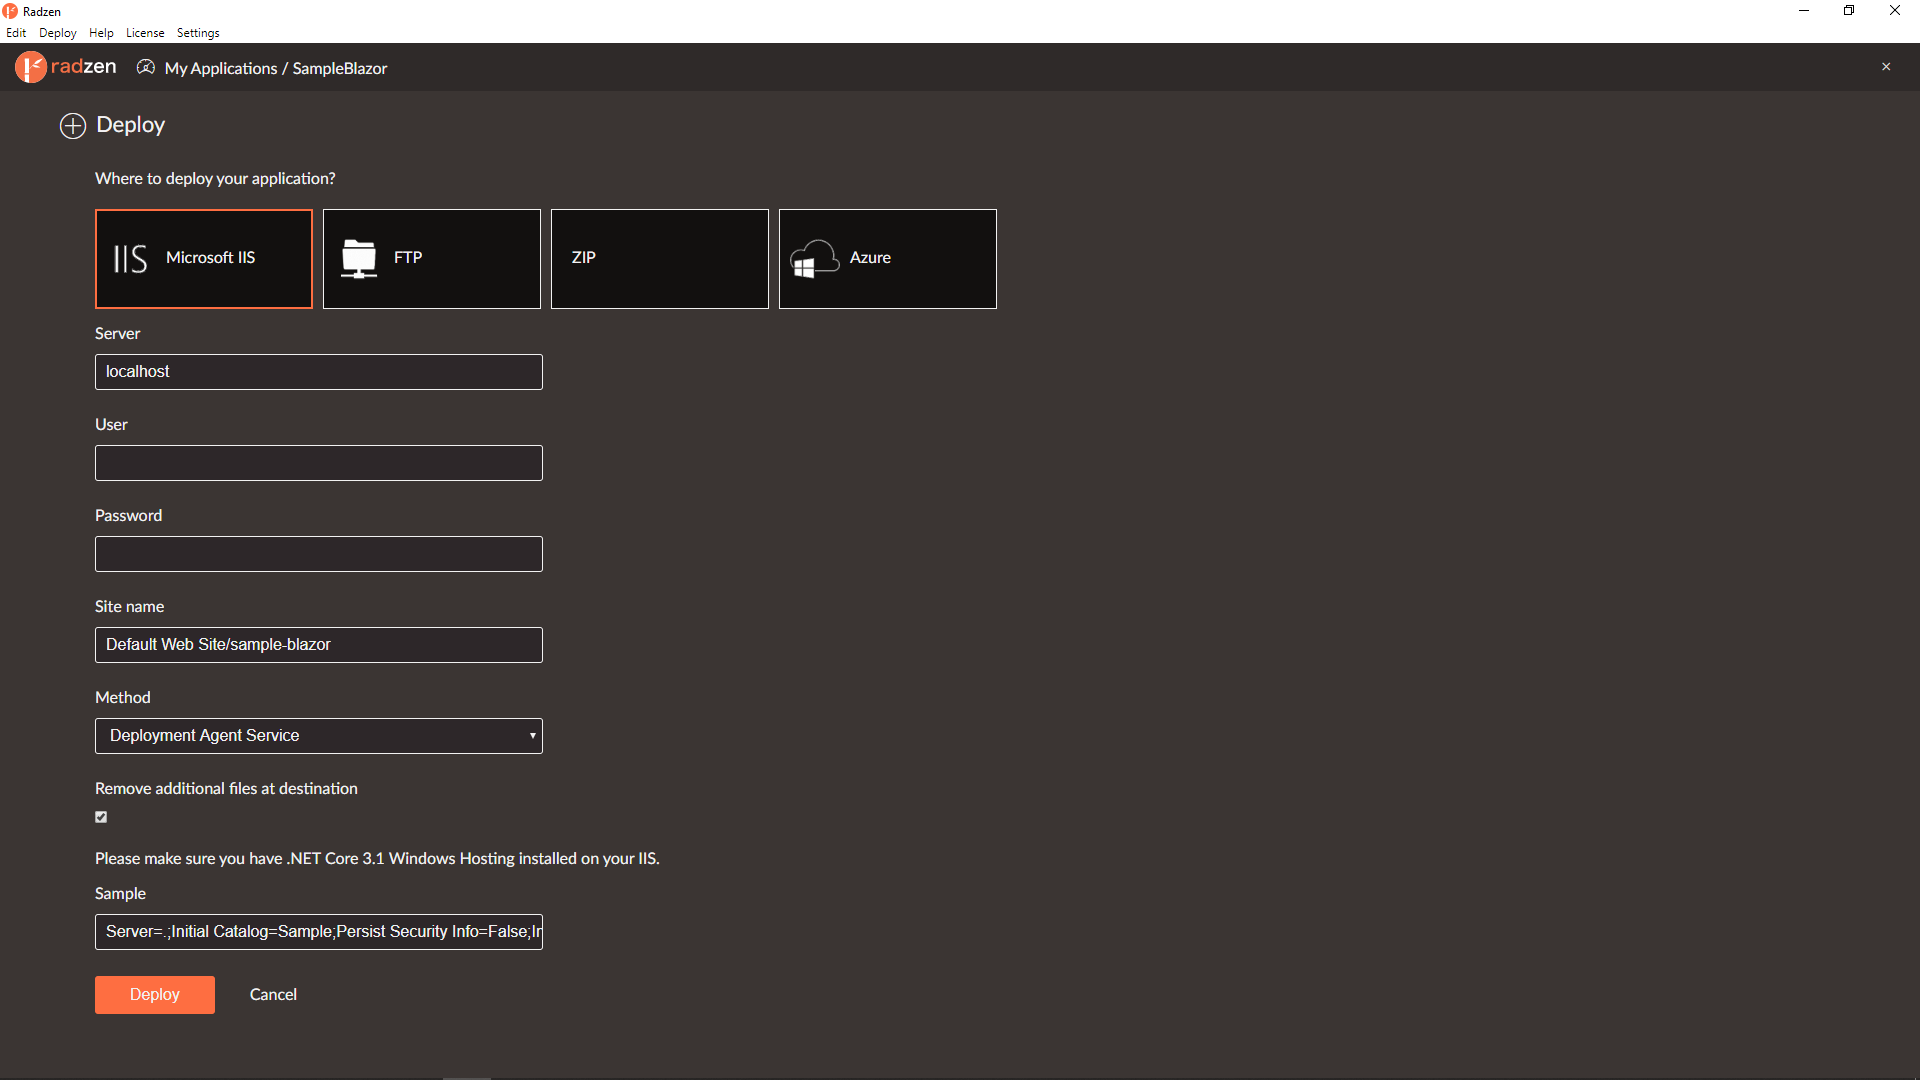Close the Deploy panel with the X
The width and height of the screenshot is (1920, 1080).
coord(1886,67)
